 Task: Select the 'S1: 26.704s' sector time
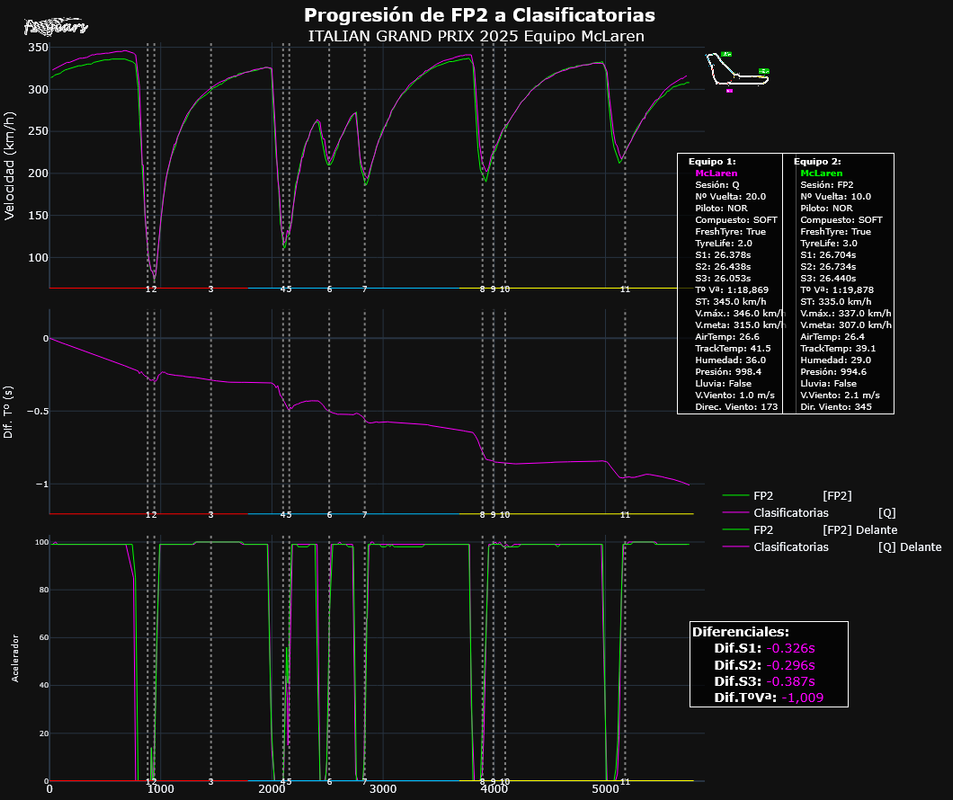828,255
